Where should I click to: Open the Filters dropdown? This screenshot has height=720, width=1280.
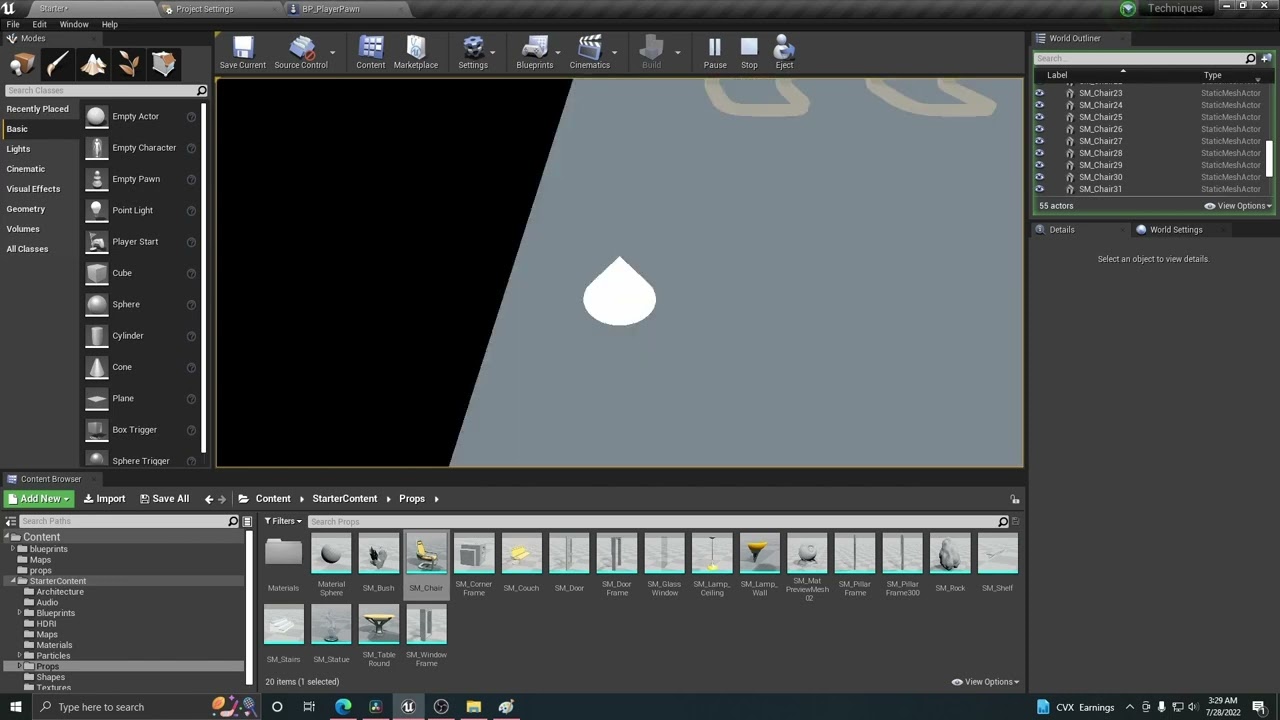point(283,521)
